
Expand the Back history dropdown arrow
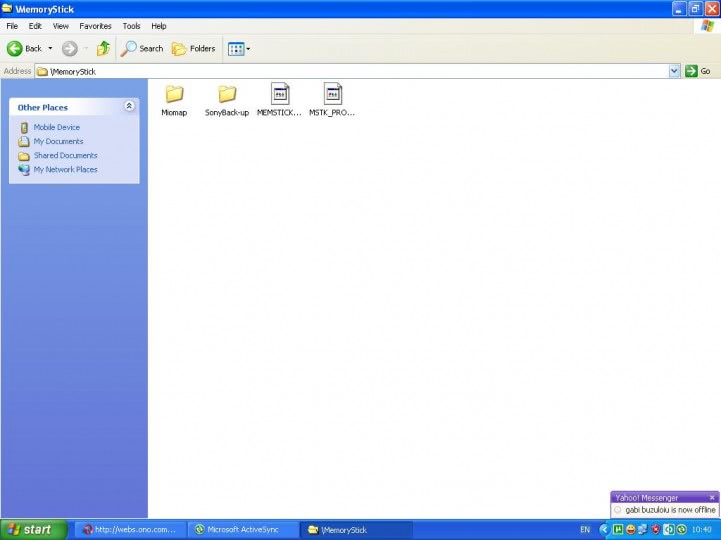(x=50, y=48)
